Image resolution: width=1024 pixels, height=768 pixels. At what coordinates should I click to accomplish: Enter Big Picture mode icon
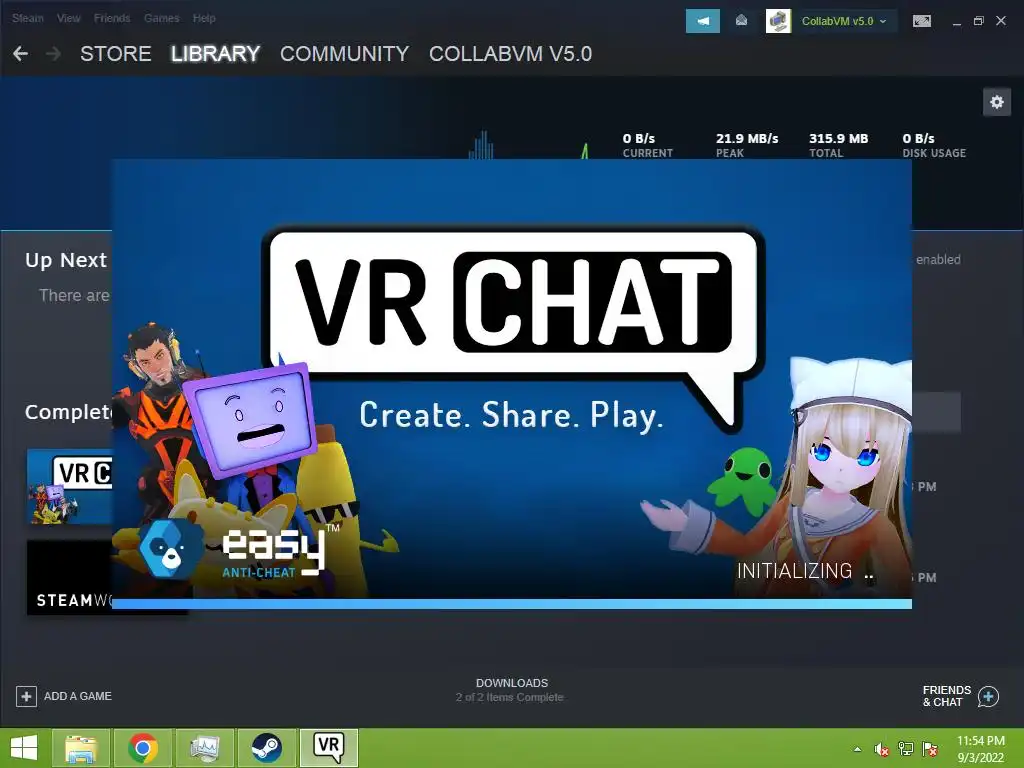921,21
